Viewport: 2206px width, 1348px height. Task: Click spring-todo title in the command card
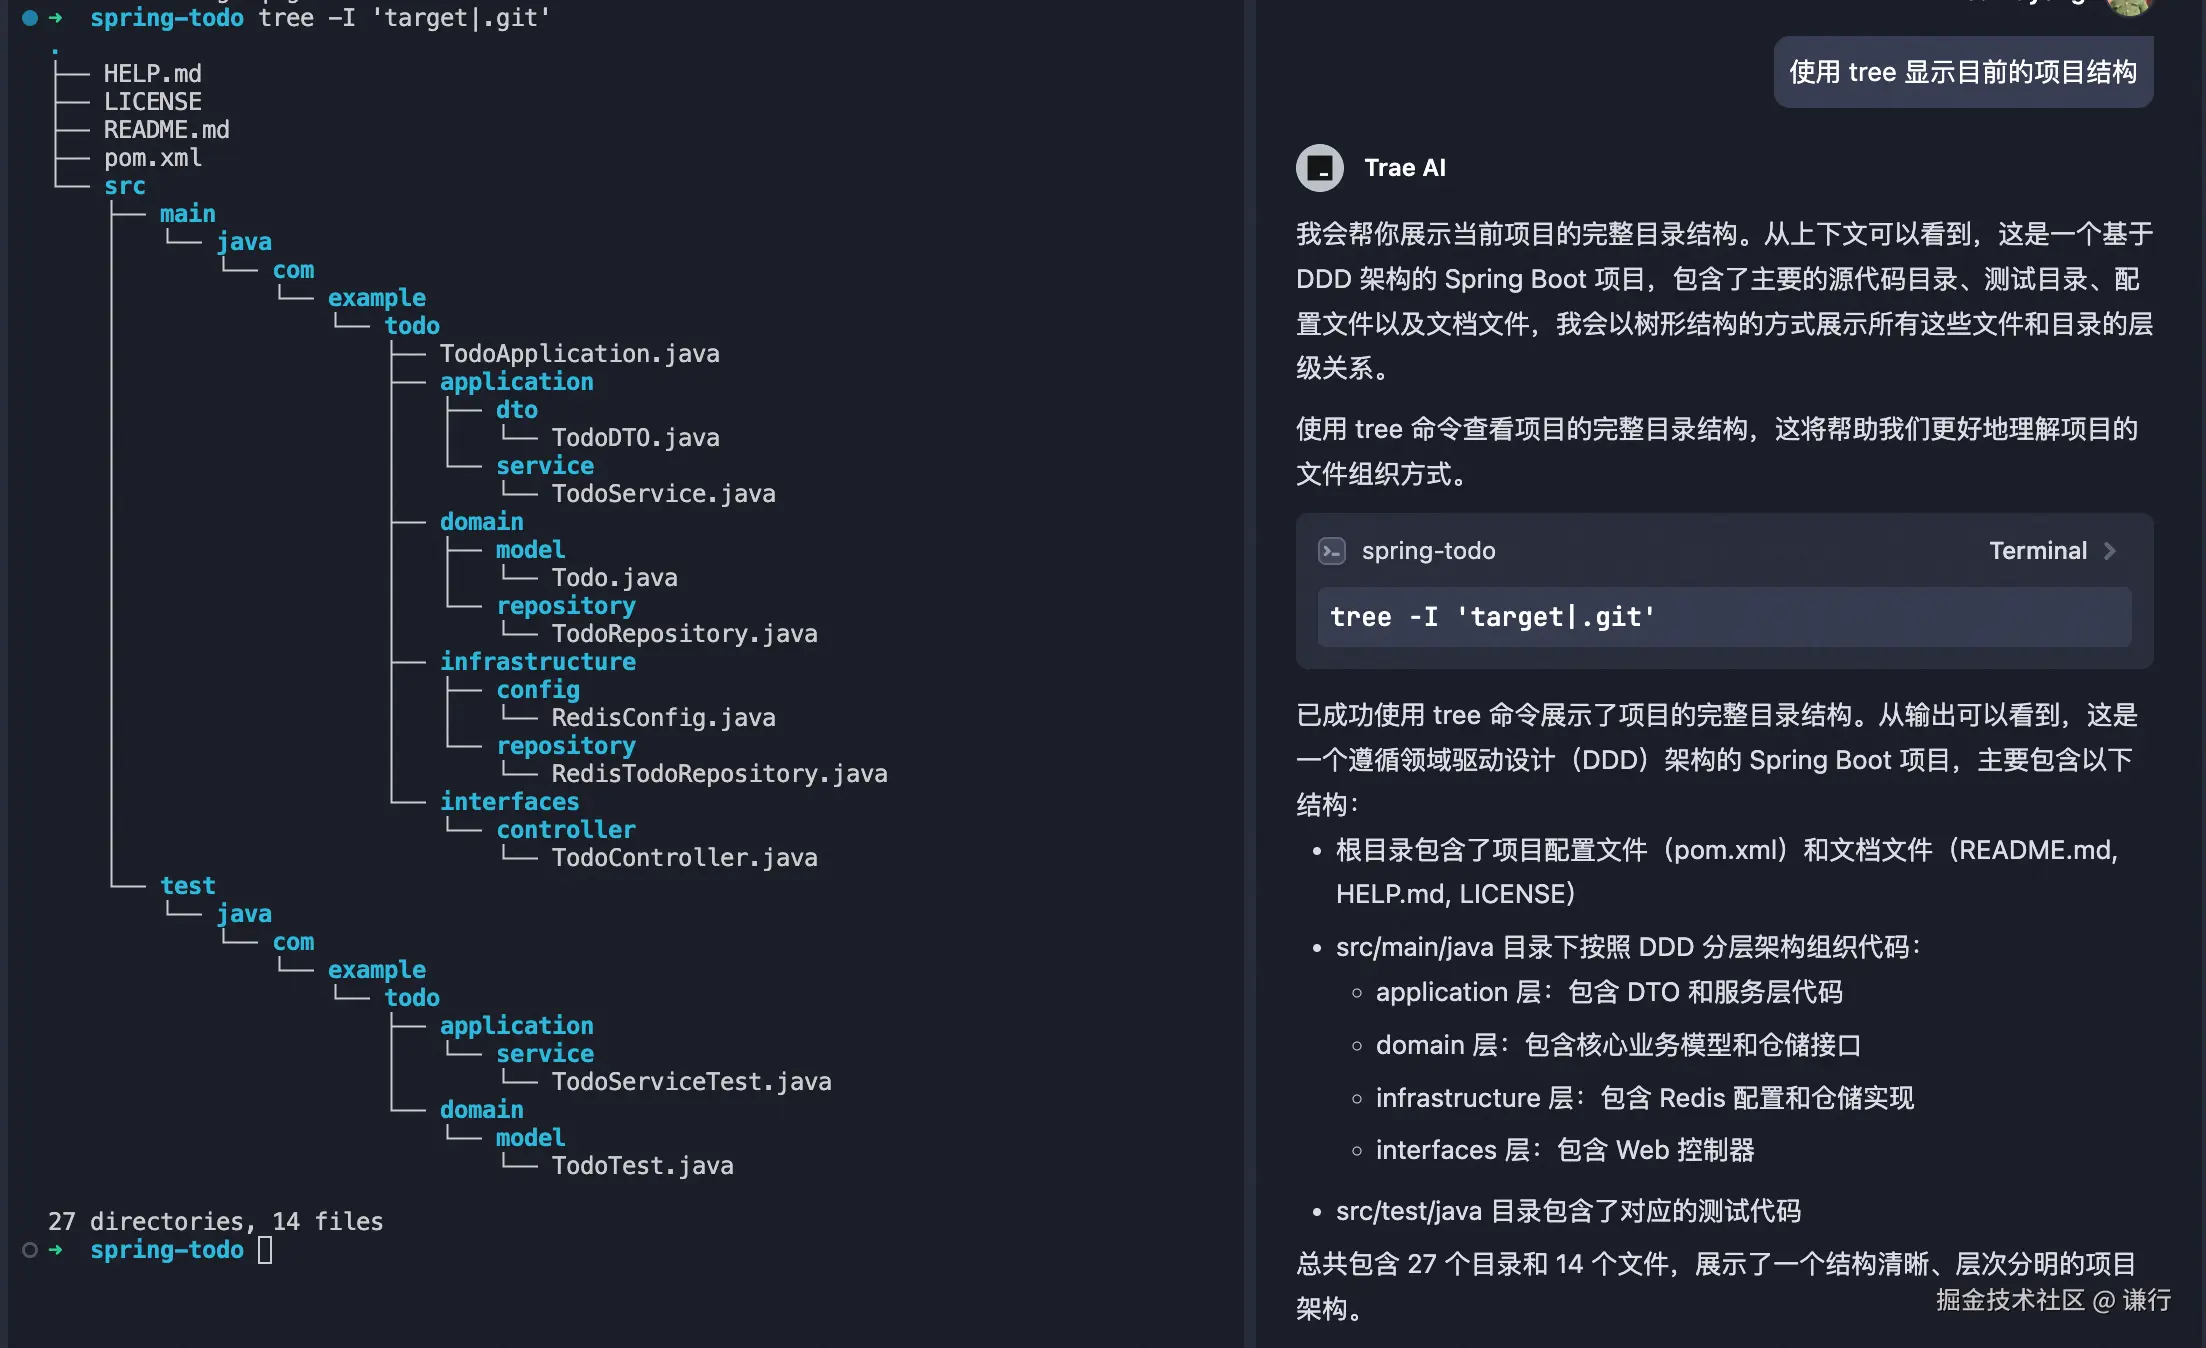(x=1428, y=551)
